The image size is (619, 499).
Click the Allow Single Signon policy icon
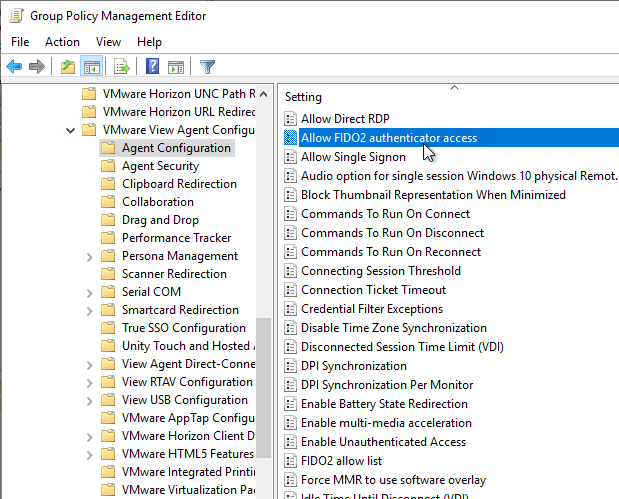tap(291, 157)
